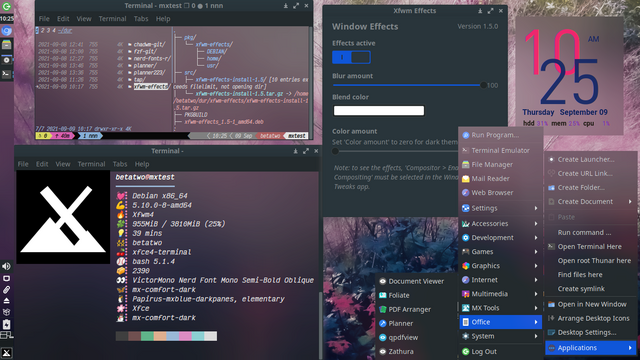Image resolution: width=640 pixels, height=360 pixels.
Task: Expand the Games submenu
Action: 500,252
